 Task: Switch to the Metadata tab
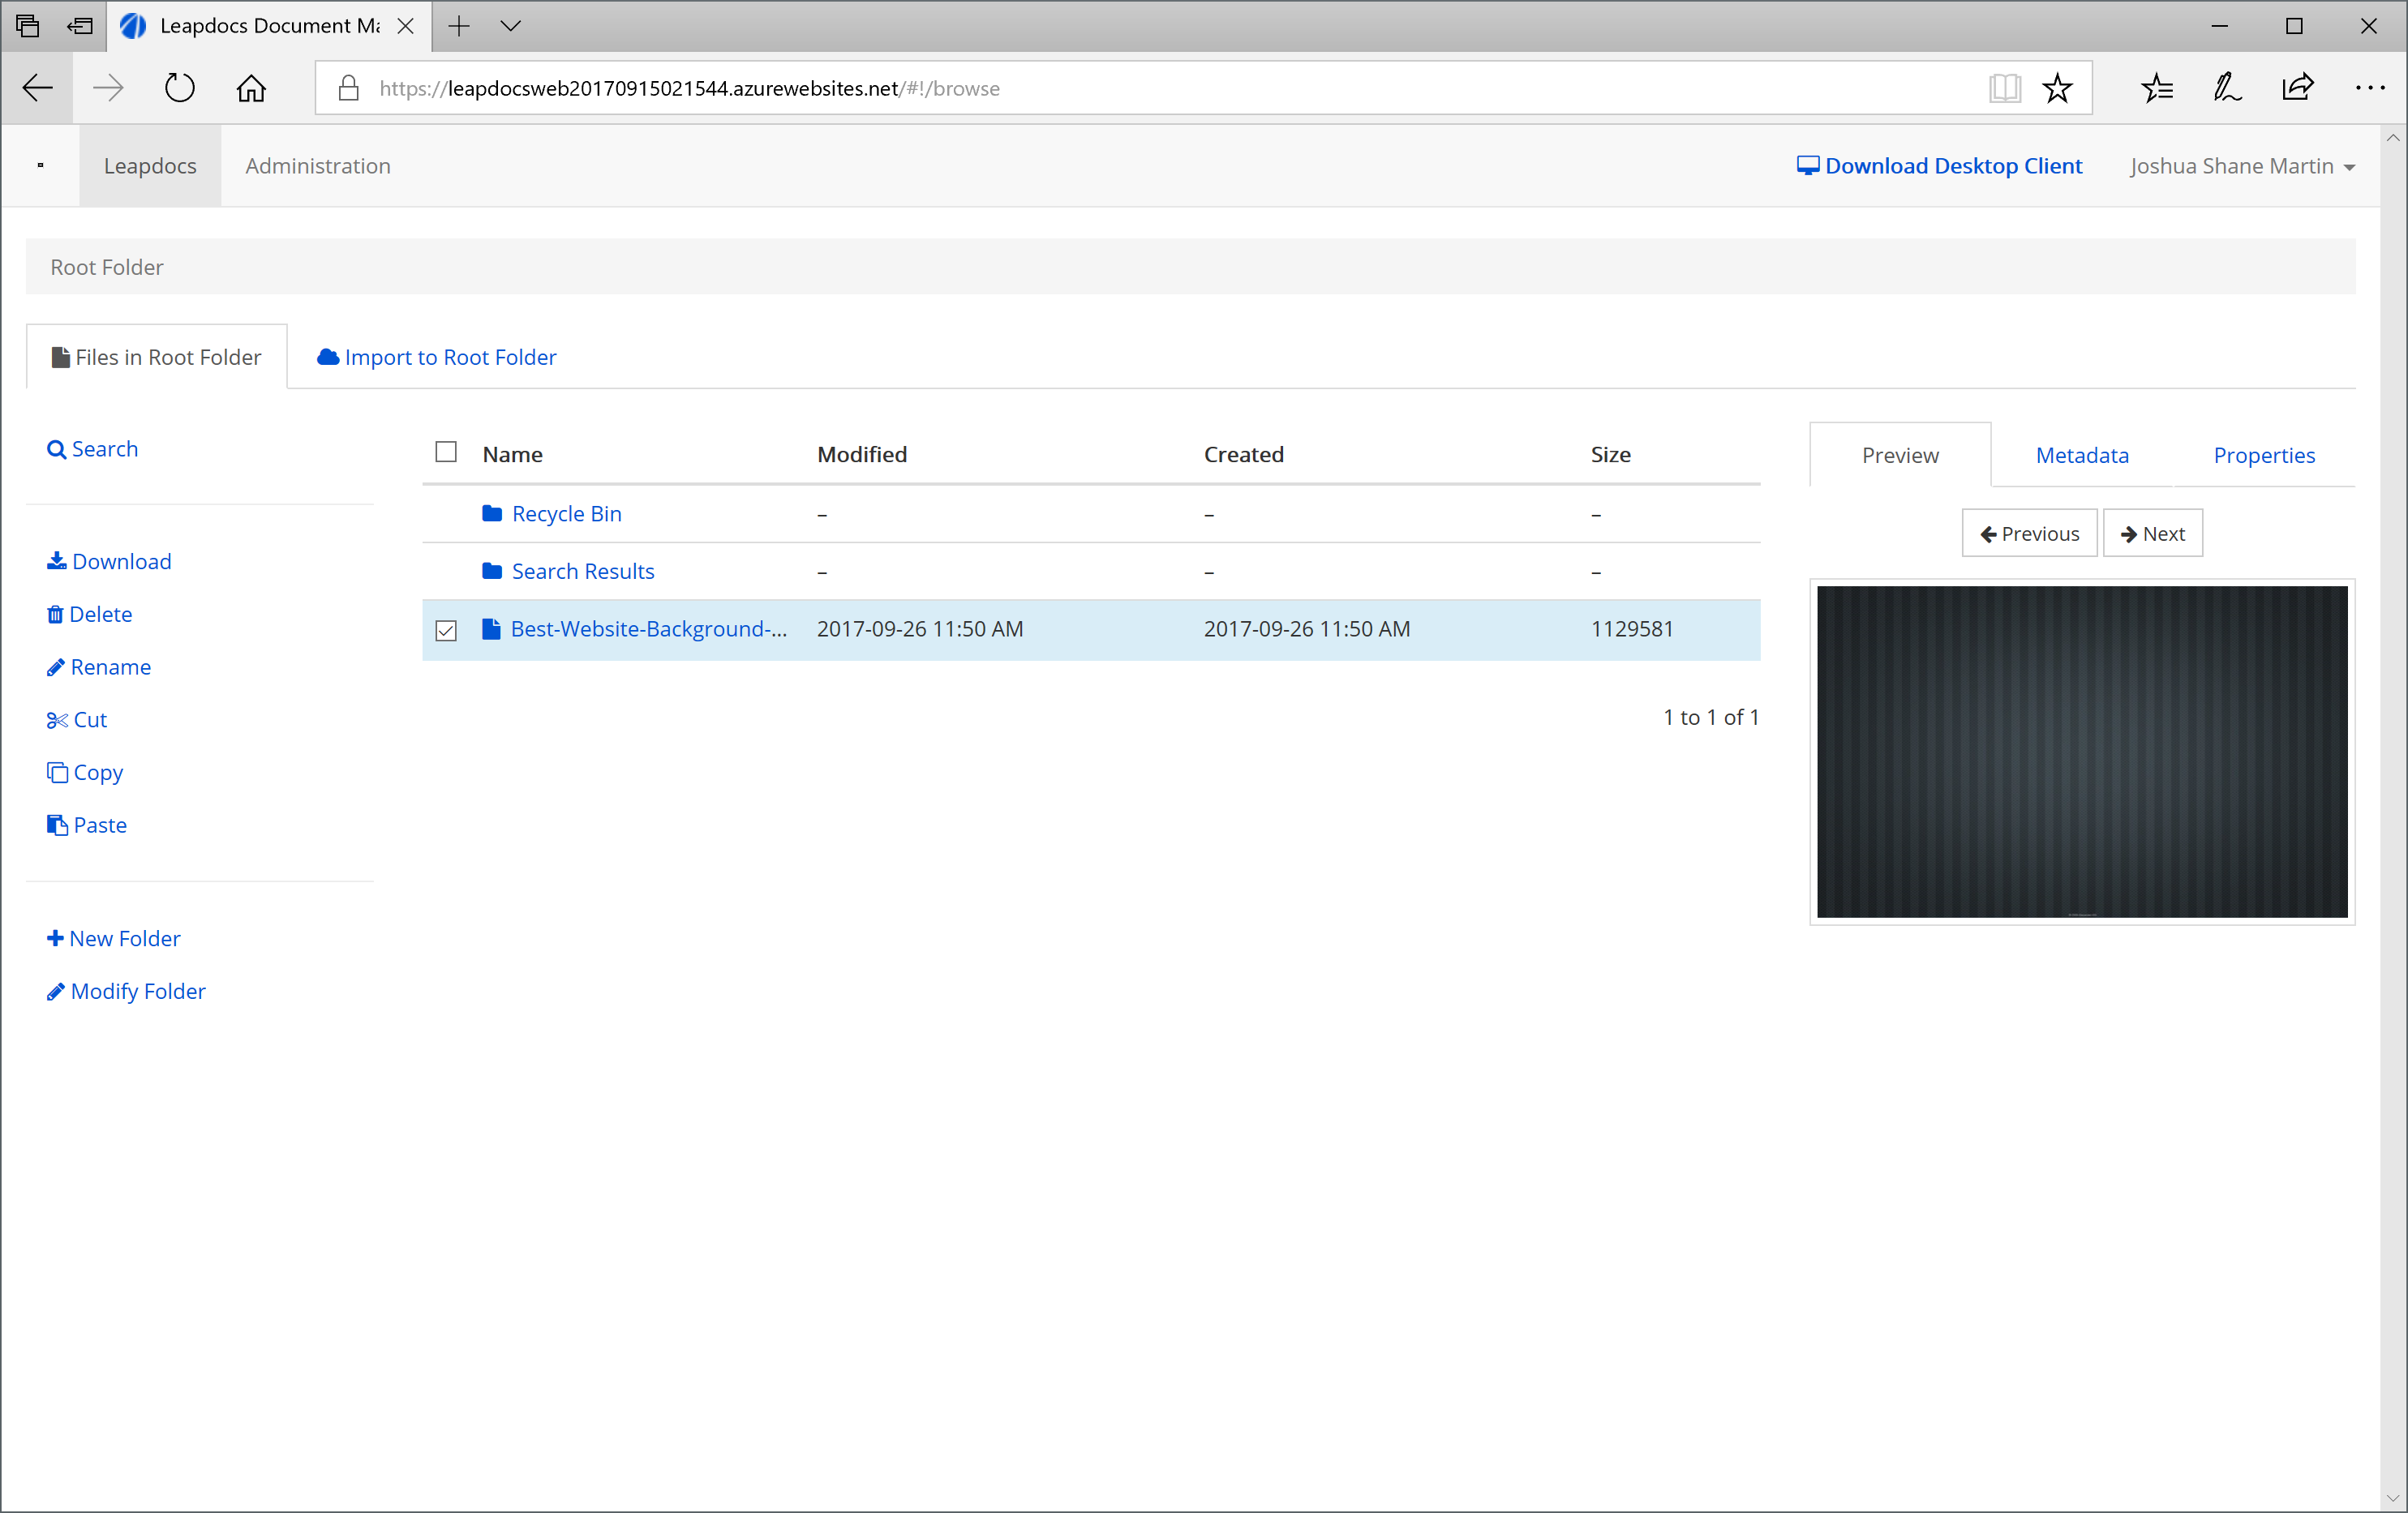(x=2082, y=455)
